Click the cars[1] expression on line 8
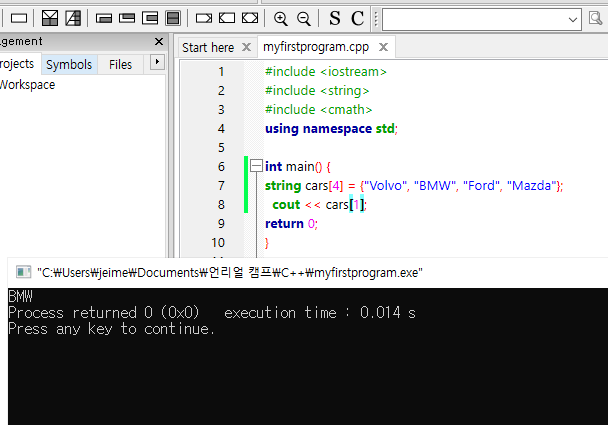This screenshot has height=425, width=608. click(345, 205)
